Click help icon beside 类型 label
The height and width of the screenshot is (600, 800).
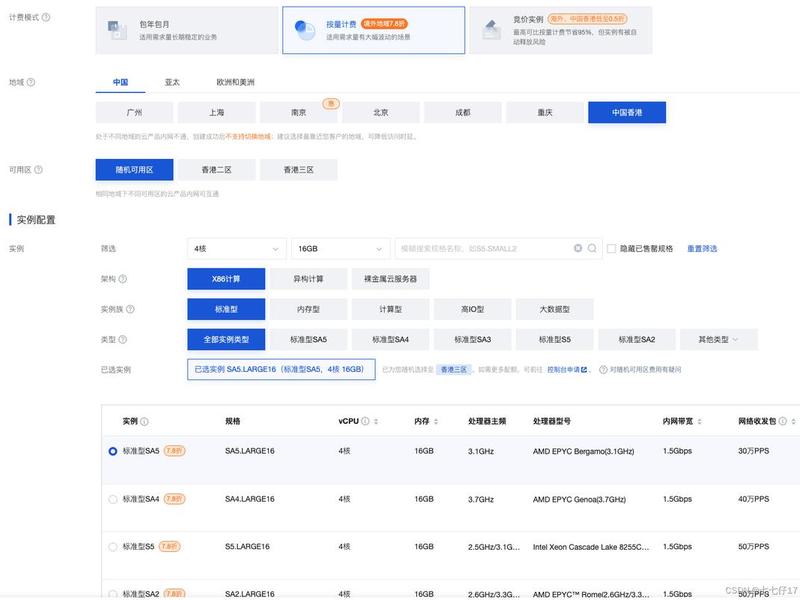click(123, 339)
